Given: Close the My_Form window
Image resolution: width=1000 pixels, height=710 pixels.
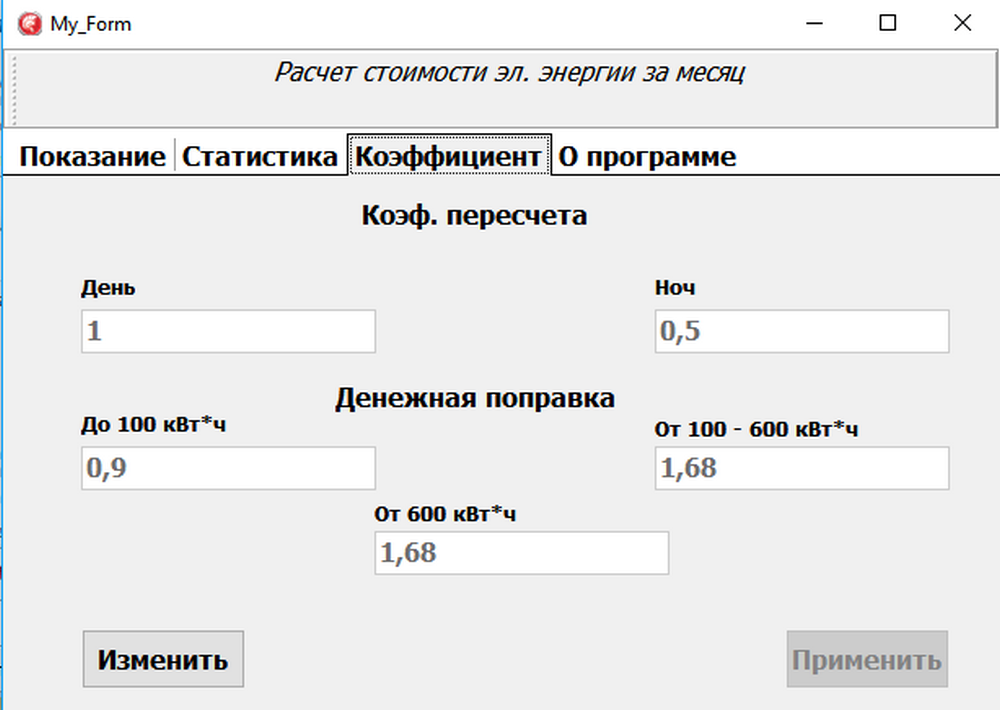Looking at the screenshot, I should [962, 23].
